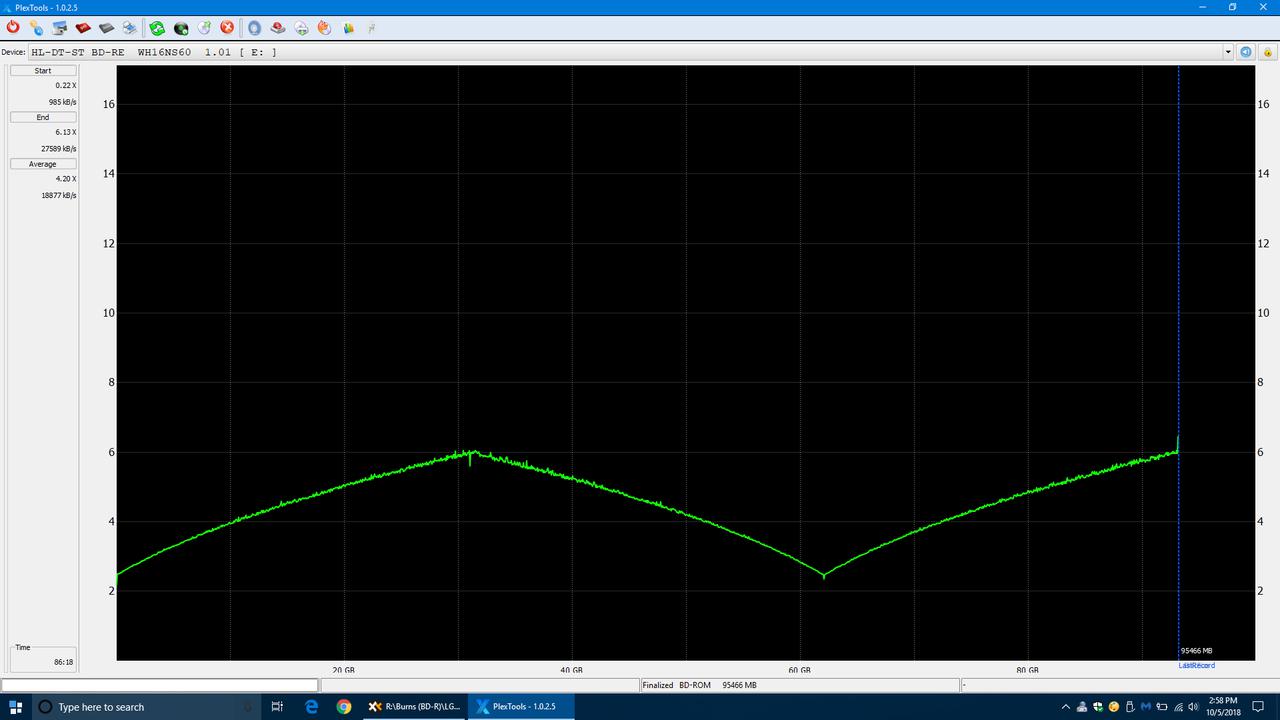Viewport: 1280px width, 720px height.
Task: Click the red drive eject toolbar icon
Action: coord(278,28)
